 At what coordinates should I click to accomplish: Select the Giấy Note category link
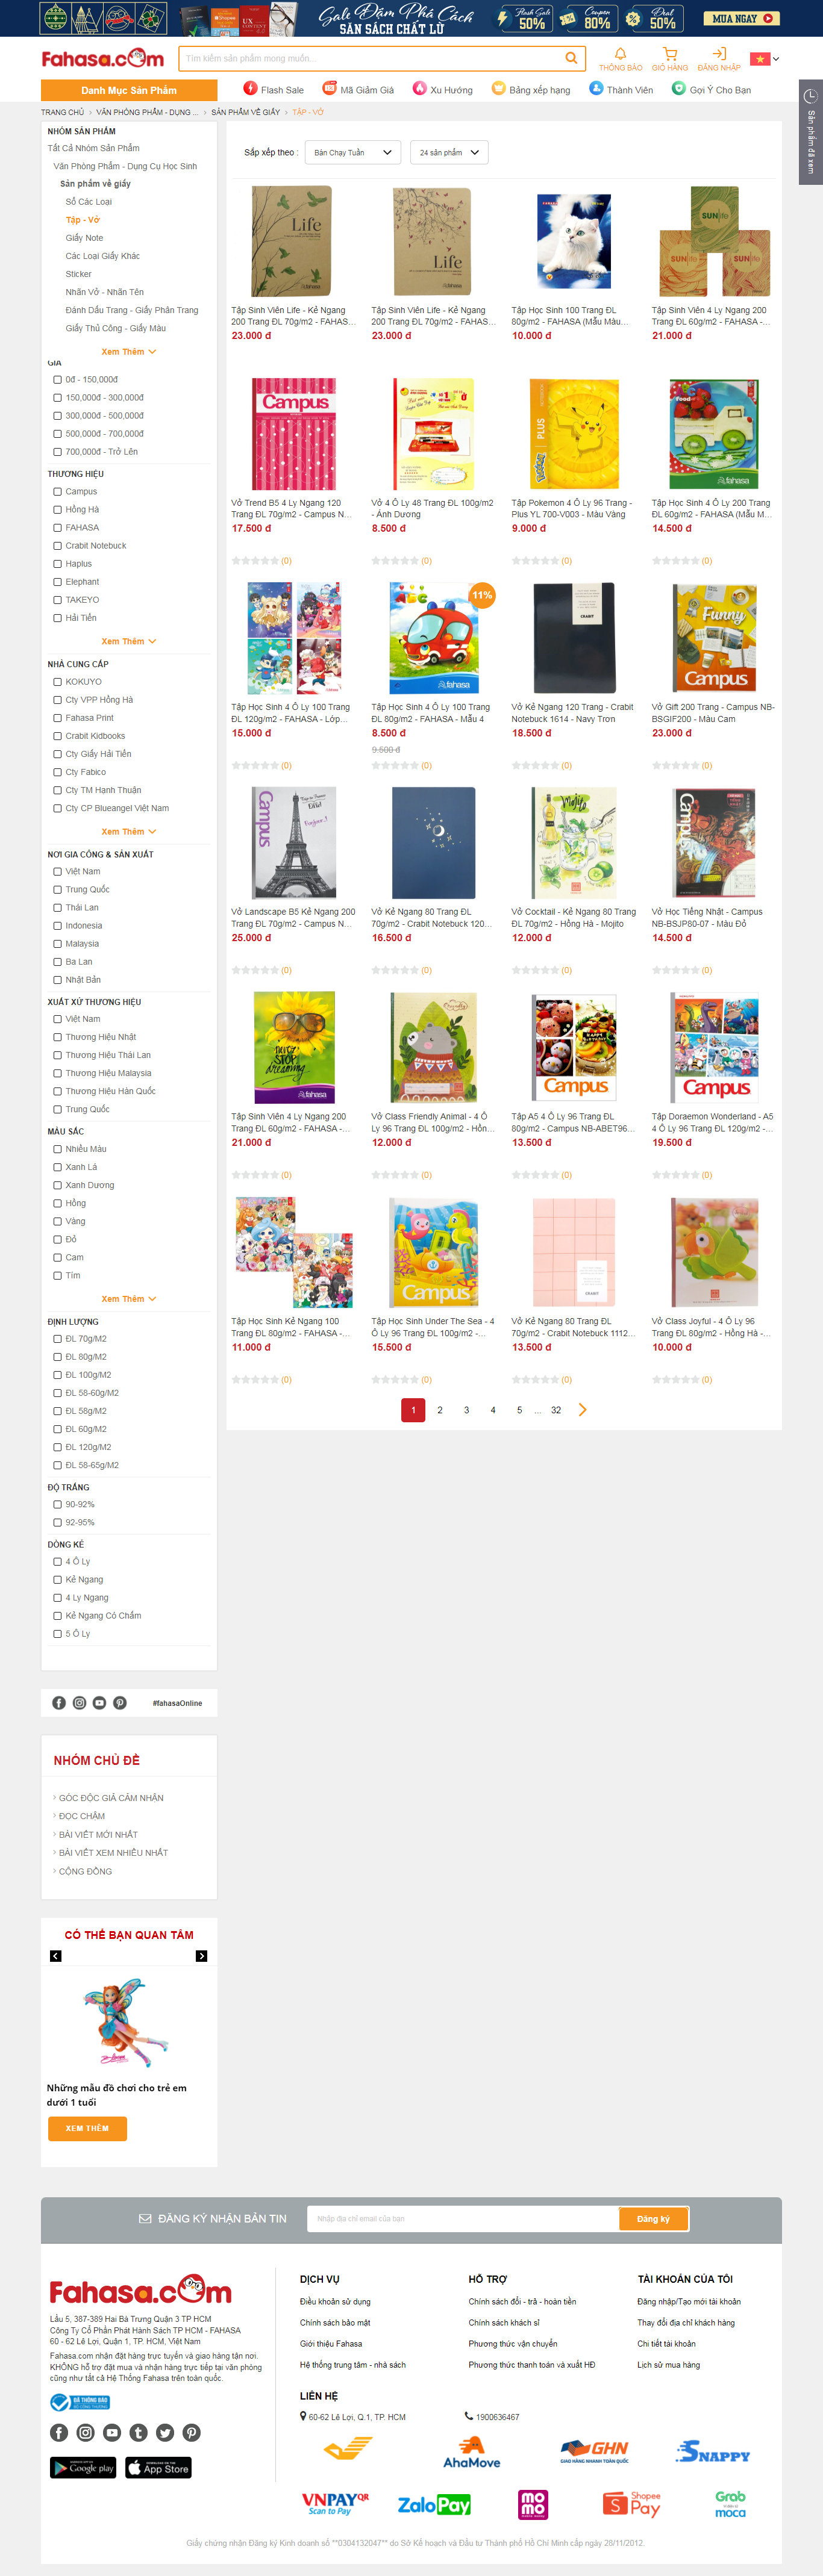pyautogui.click(x=84, y=238)
